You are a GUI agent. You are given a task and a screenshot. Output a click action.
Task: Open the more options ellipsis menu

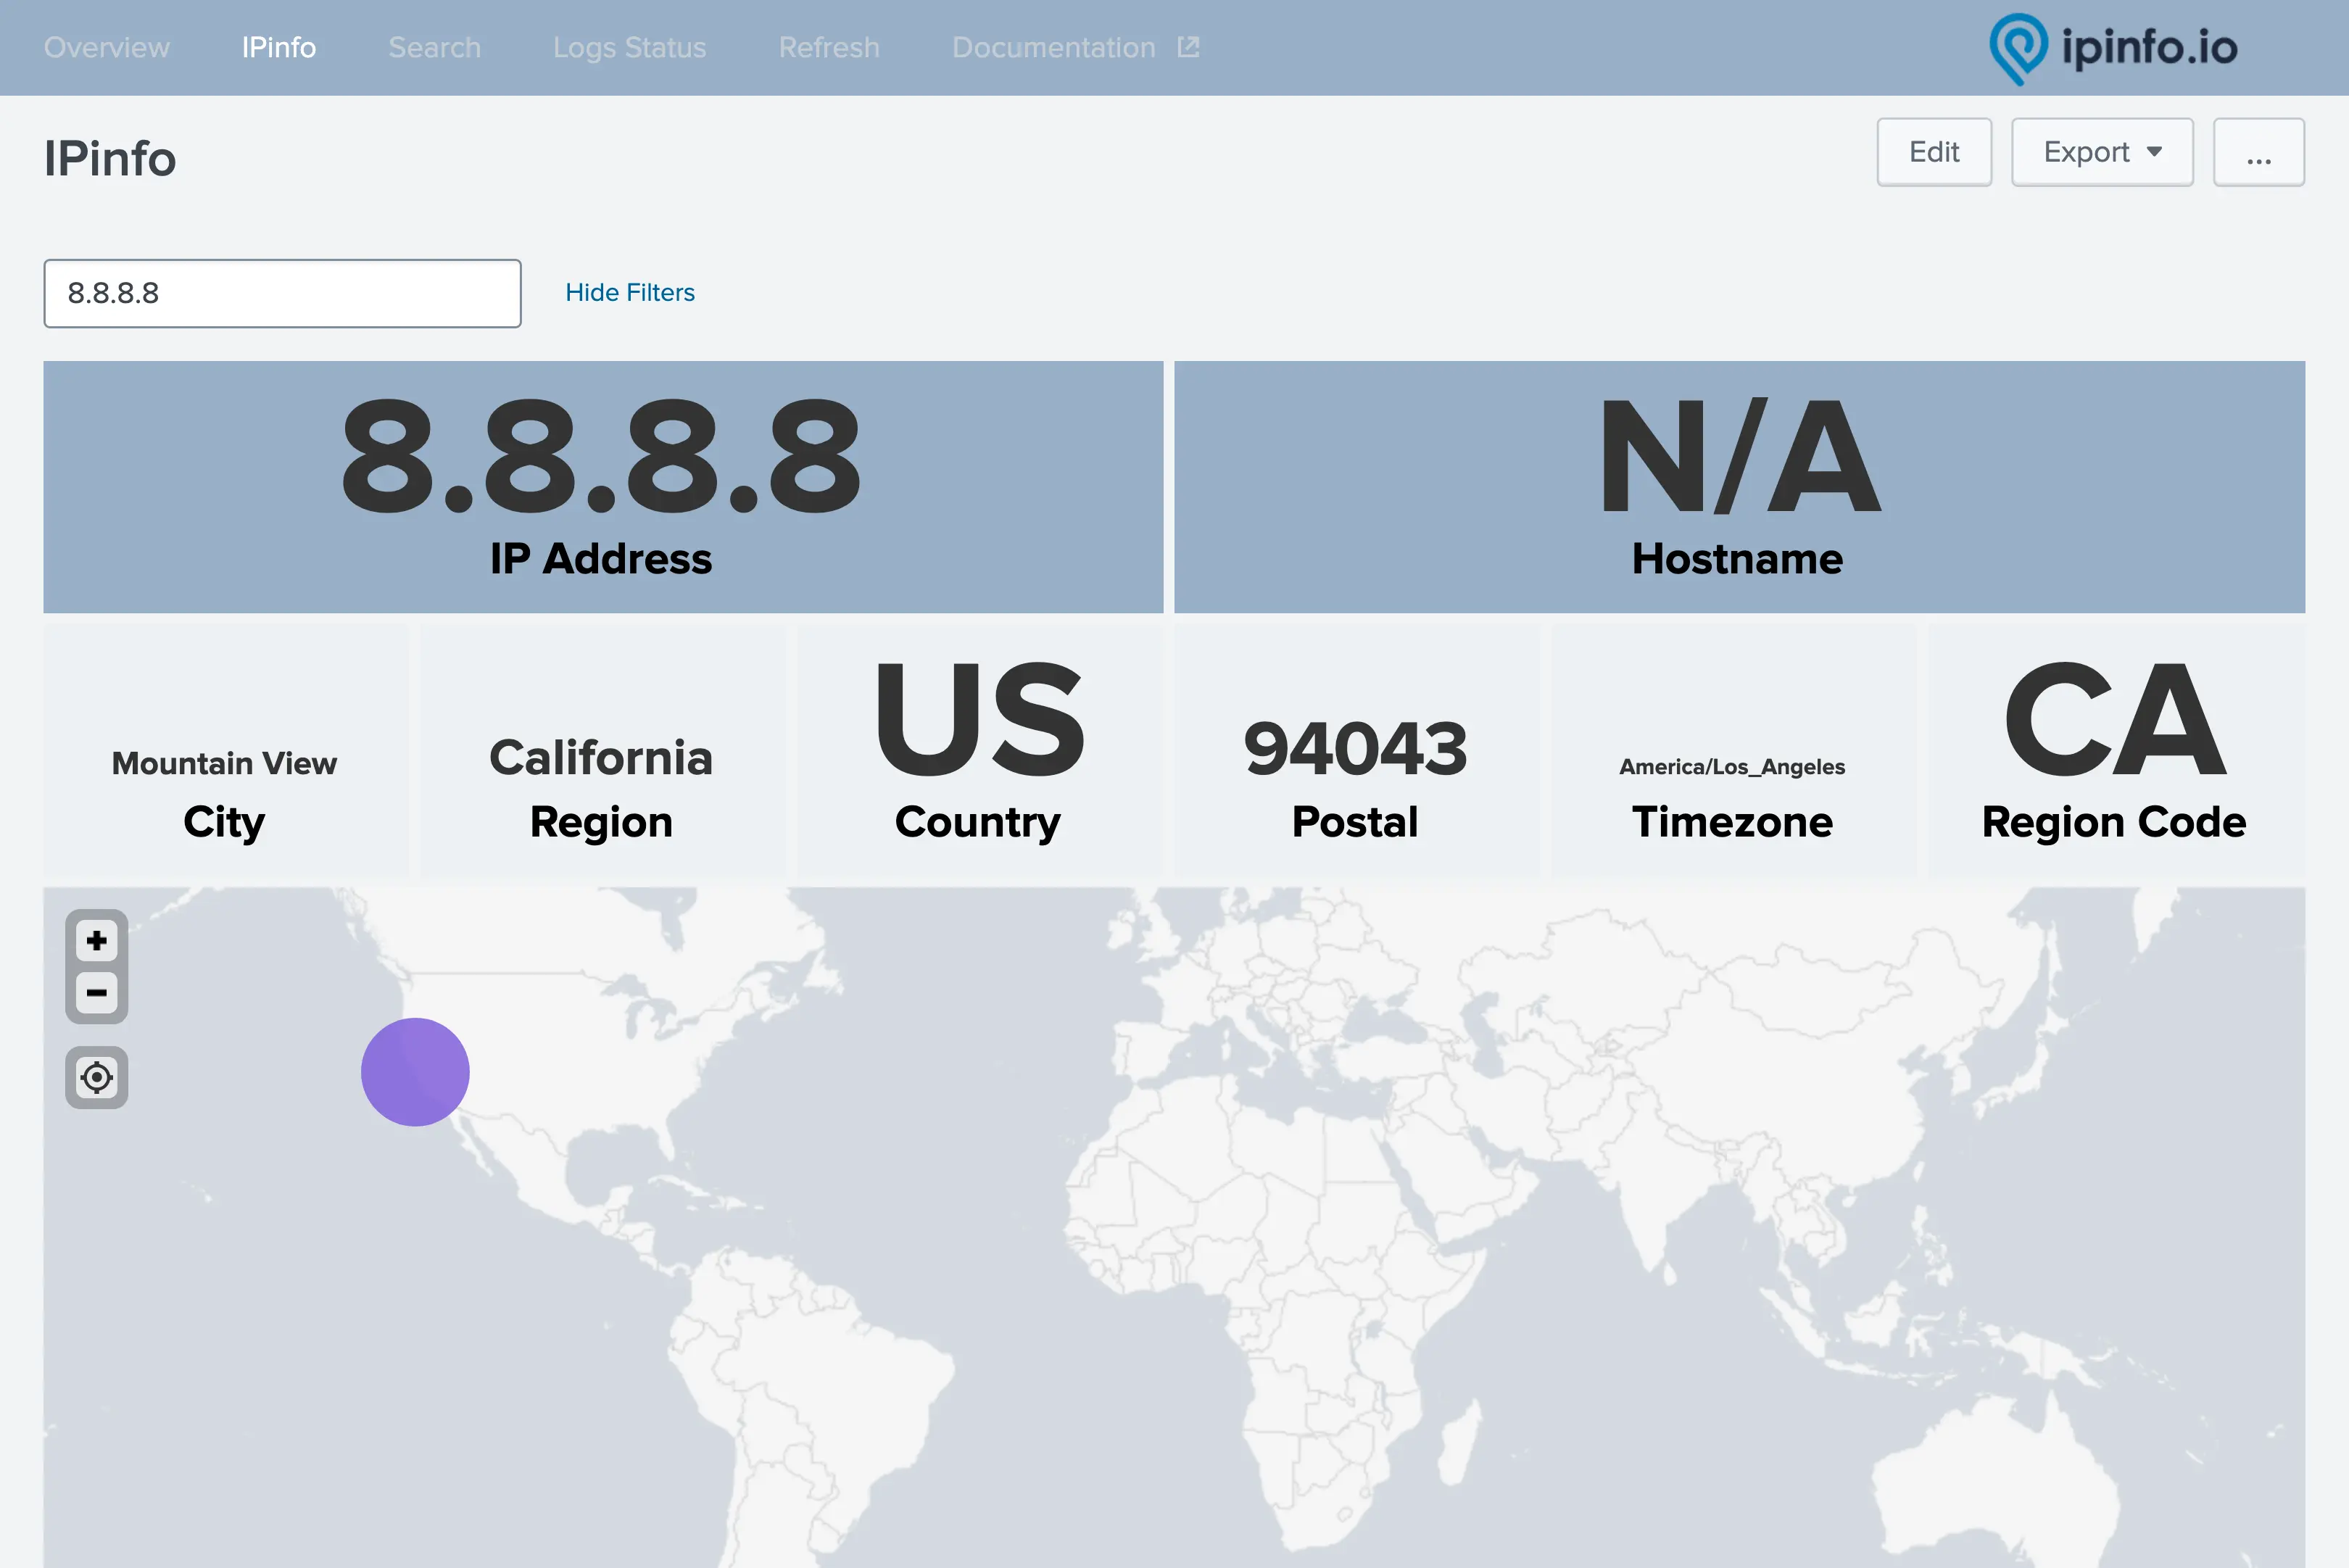(x=2258, y=152)
